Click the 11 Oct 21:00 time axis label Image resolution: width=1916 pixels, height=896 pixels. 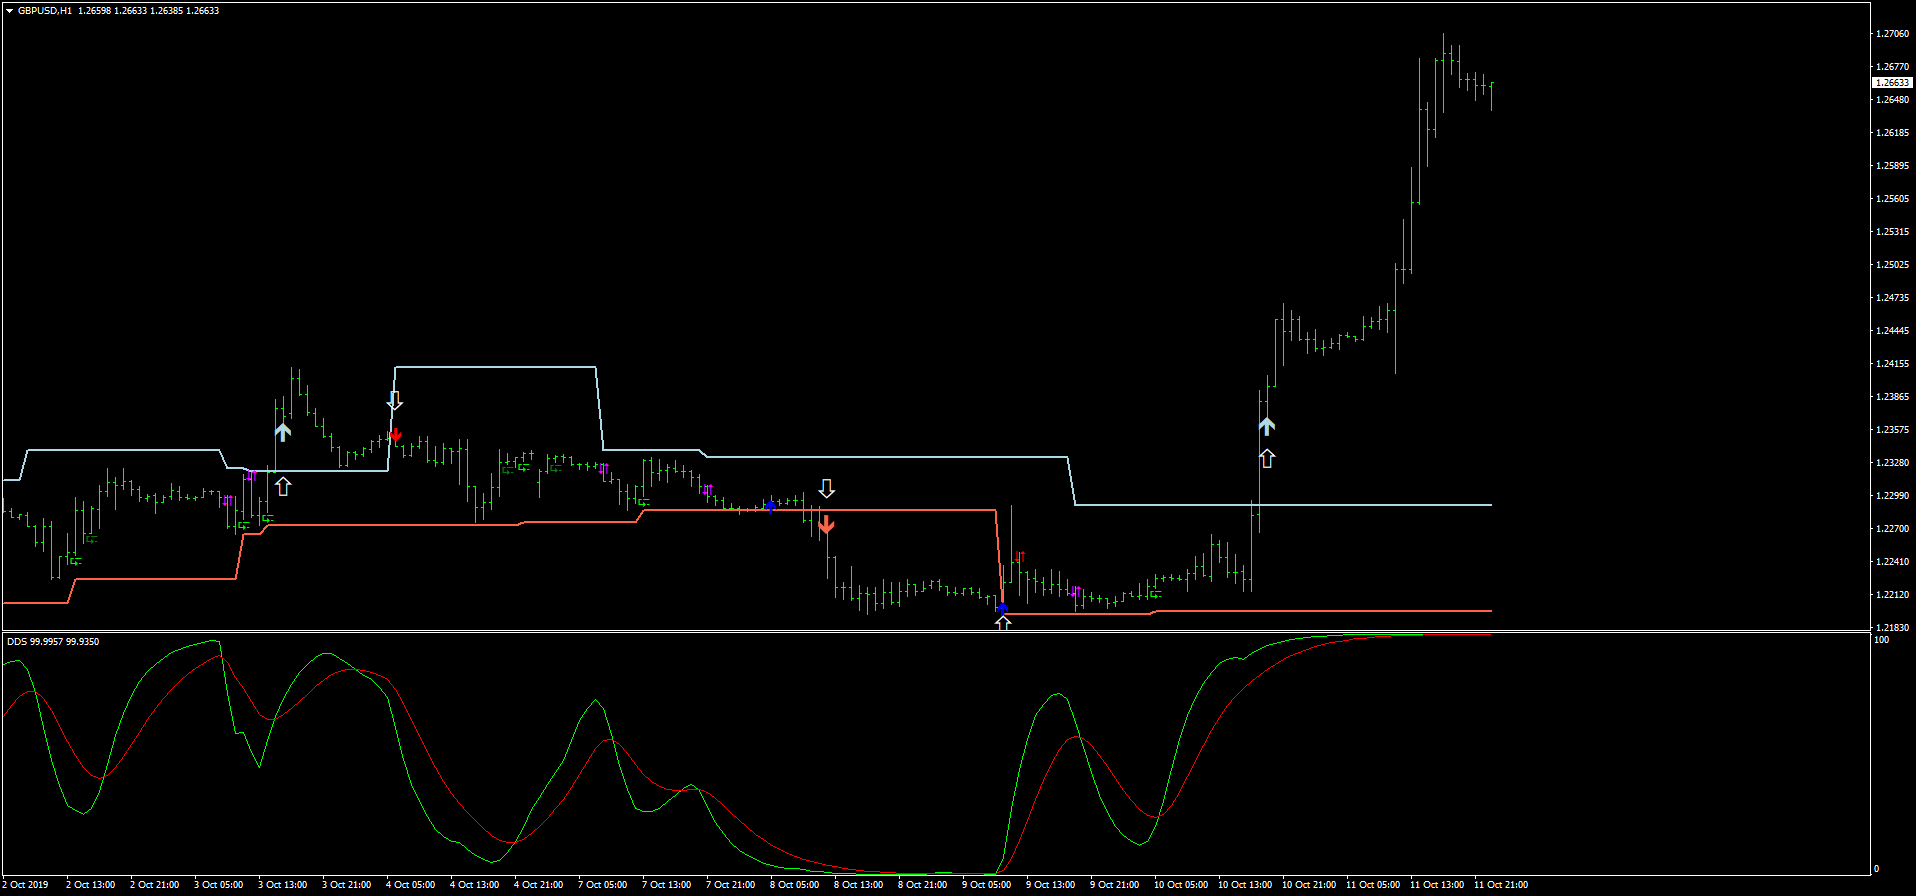[1500, 885]
